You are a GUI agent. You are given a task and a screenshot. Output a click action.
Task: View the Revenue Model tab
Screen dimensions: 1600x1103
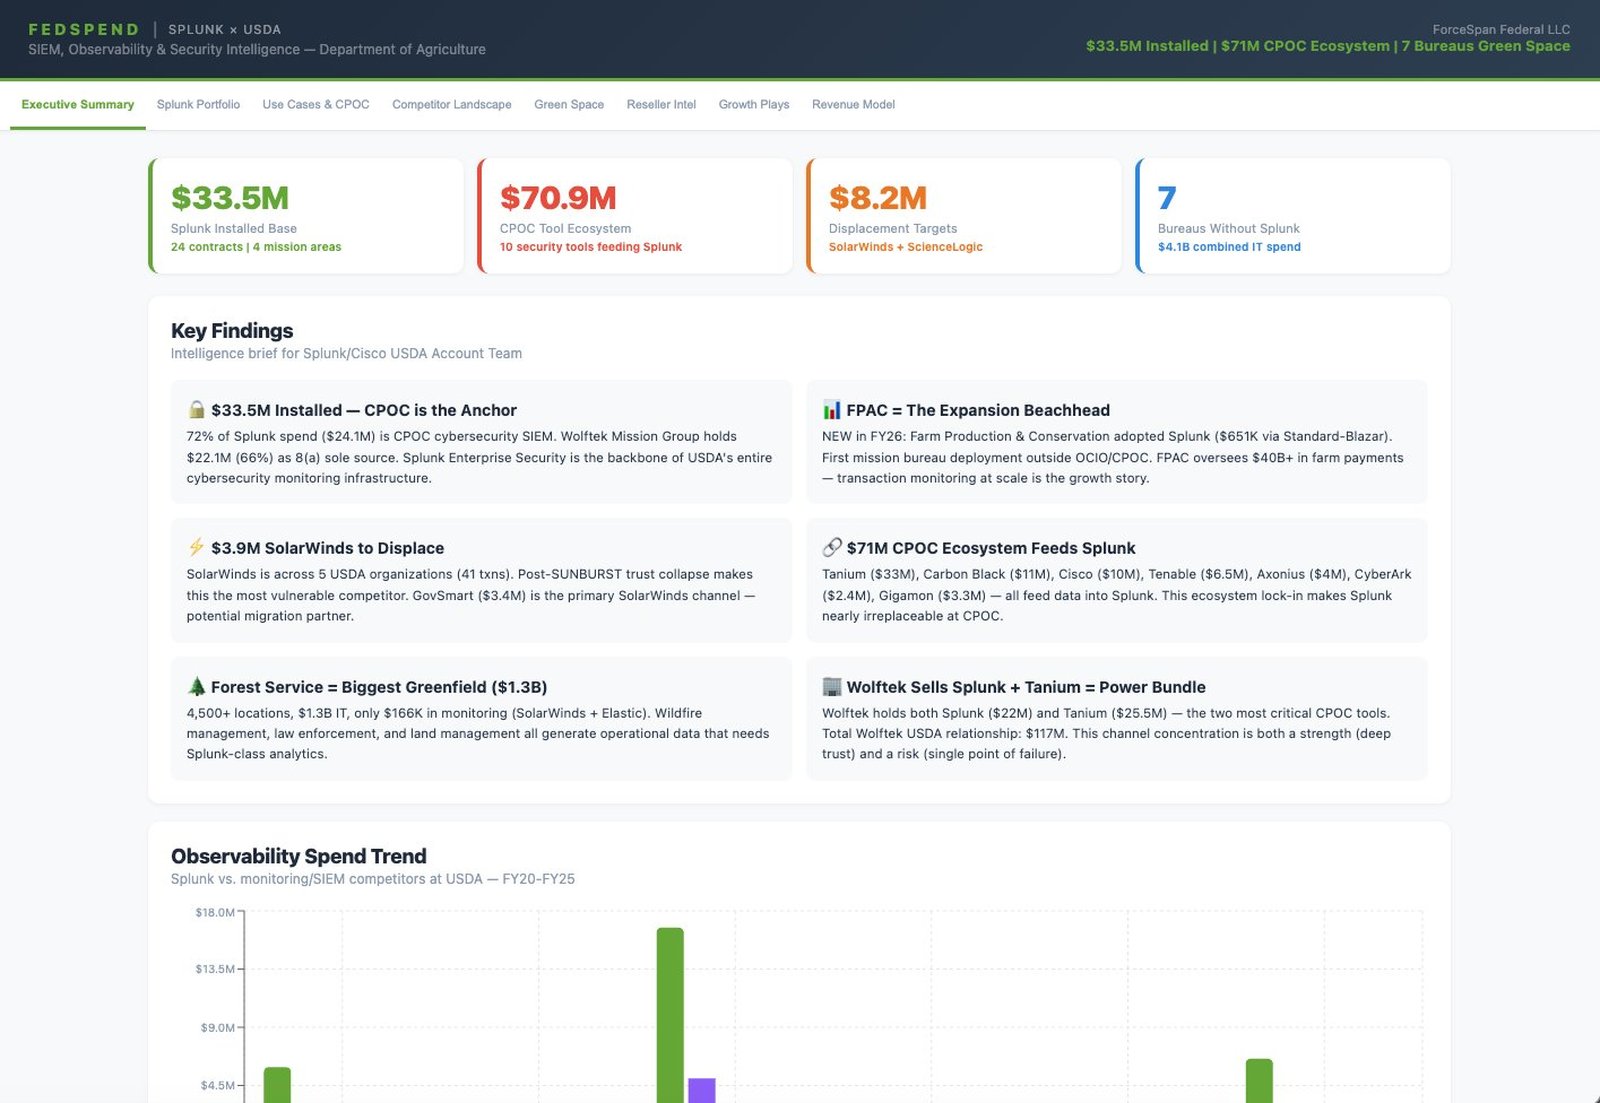tap(853, 105)
